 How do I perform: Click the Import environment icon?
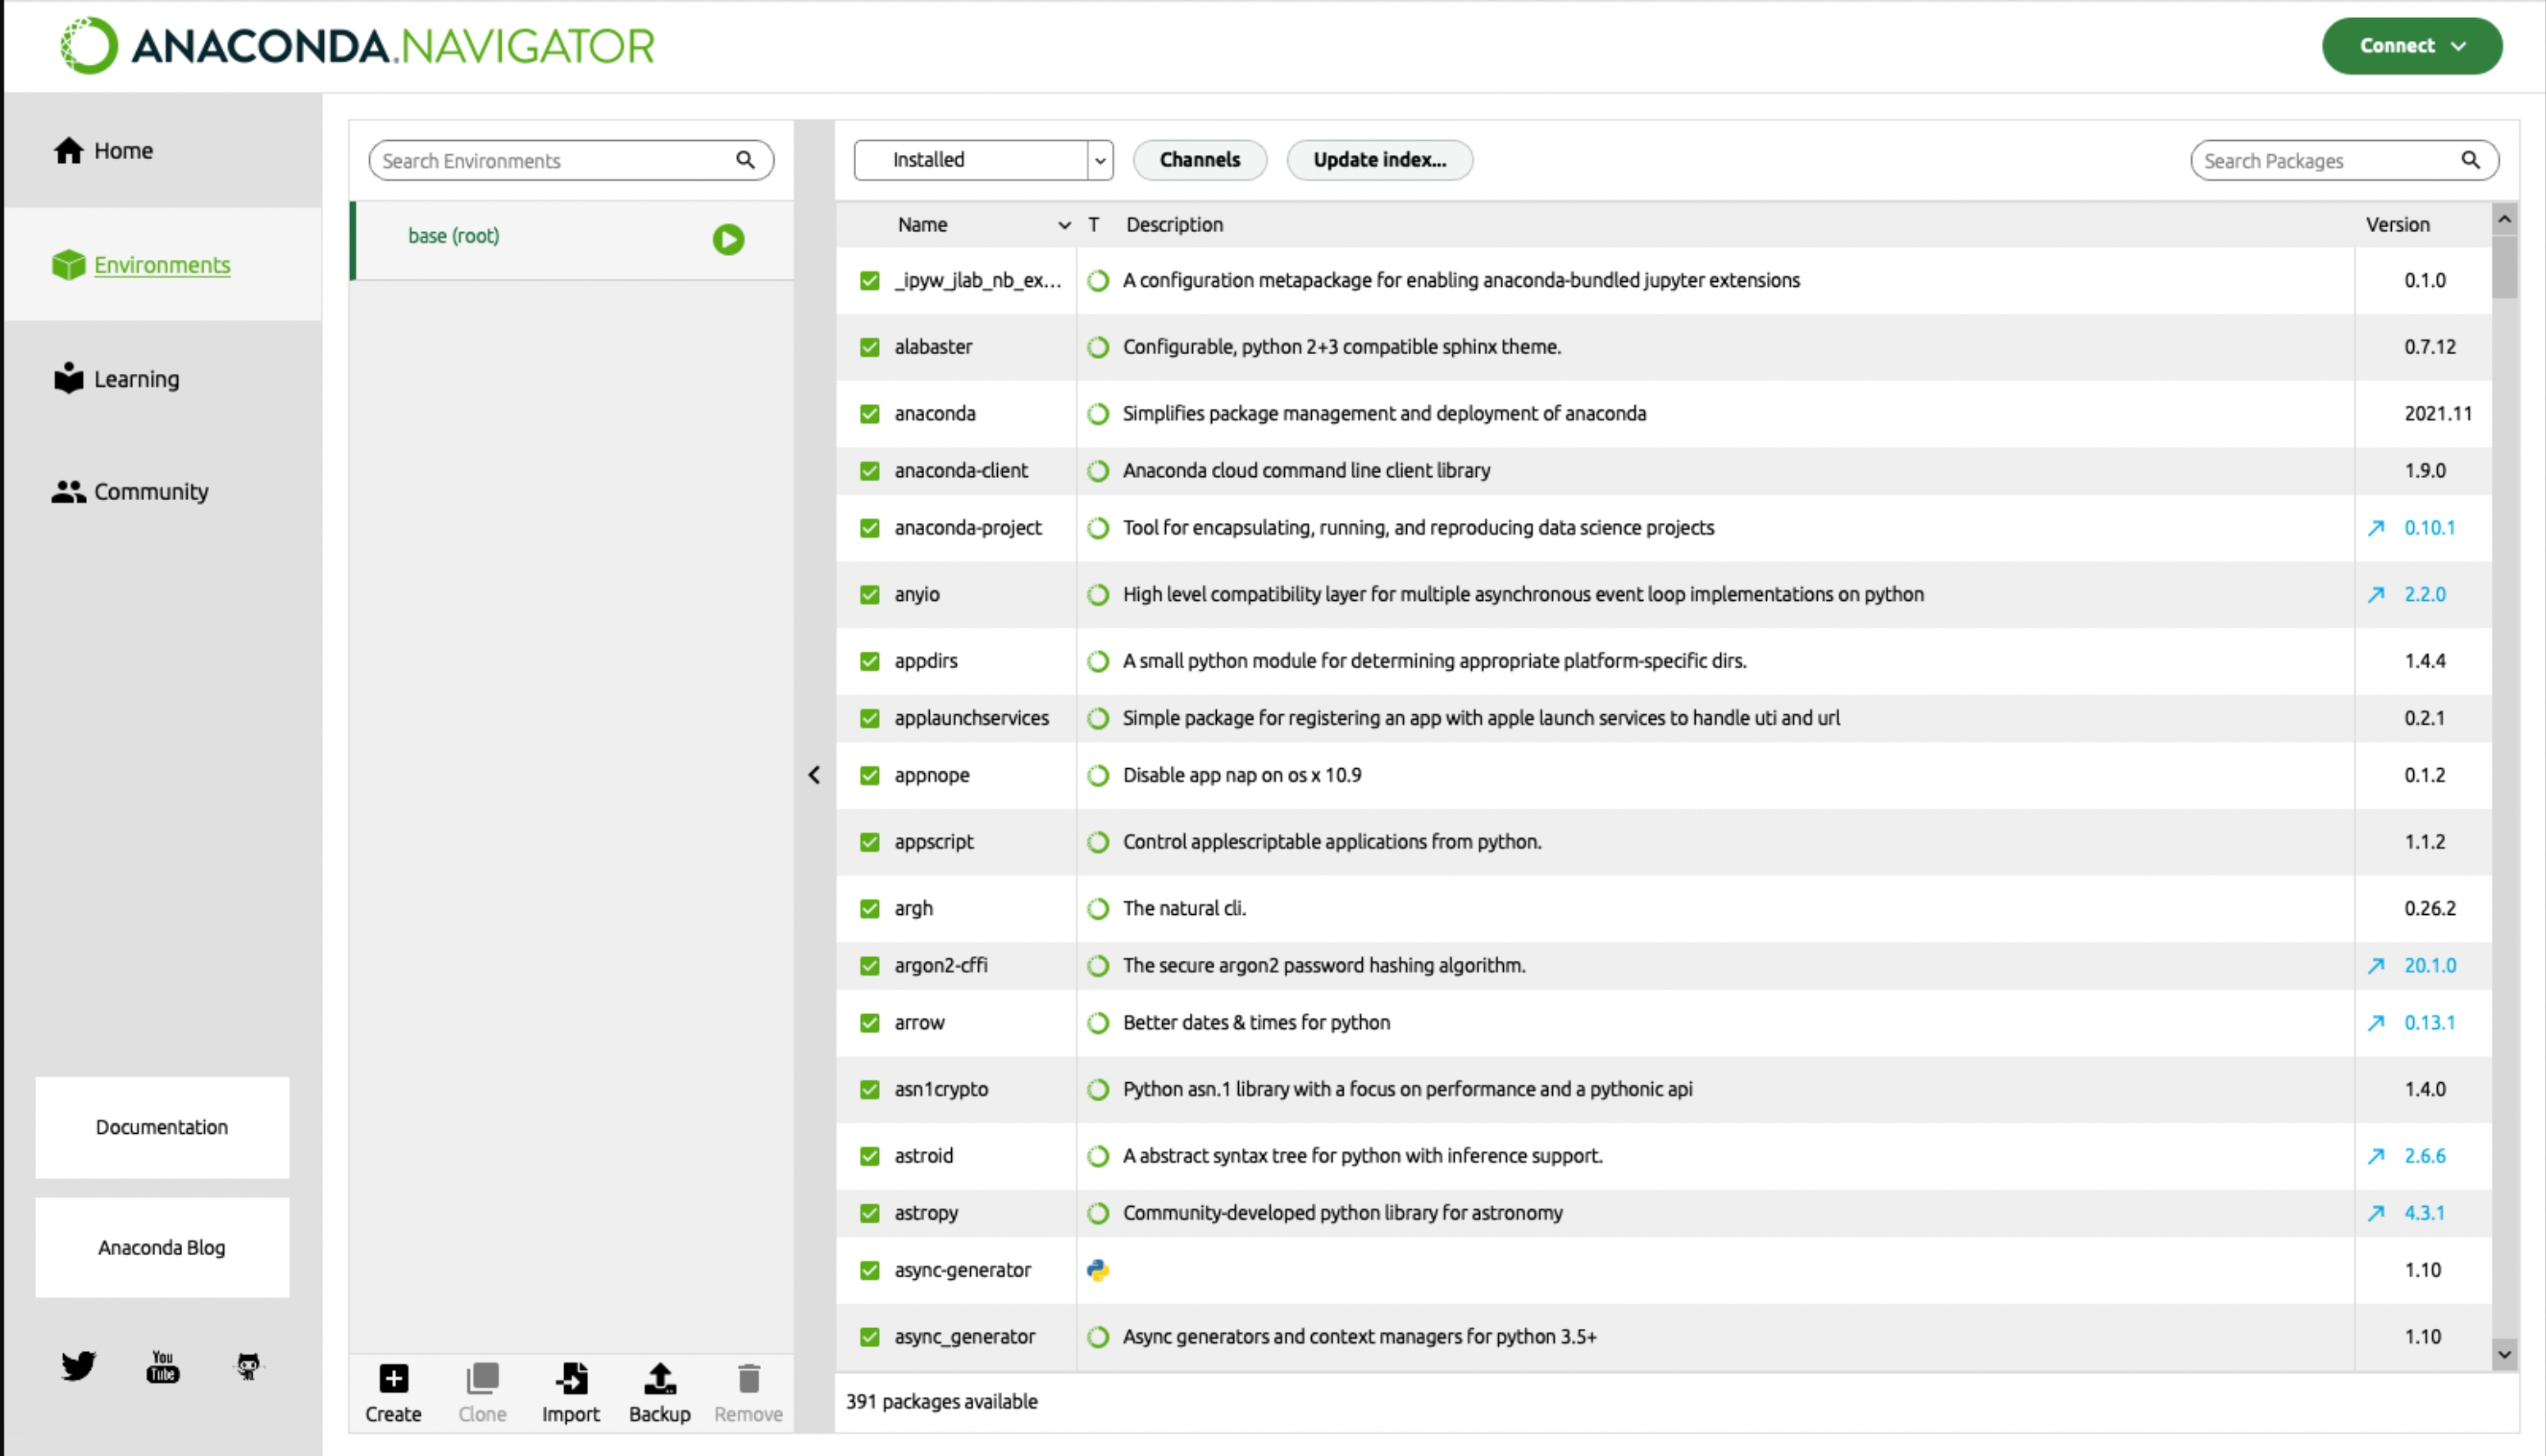coord(571,1380)
